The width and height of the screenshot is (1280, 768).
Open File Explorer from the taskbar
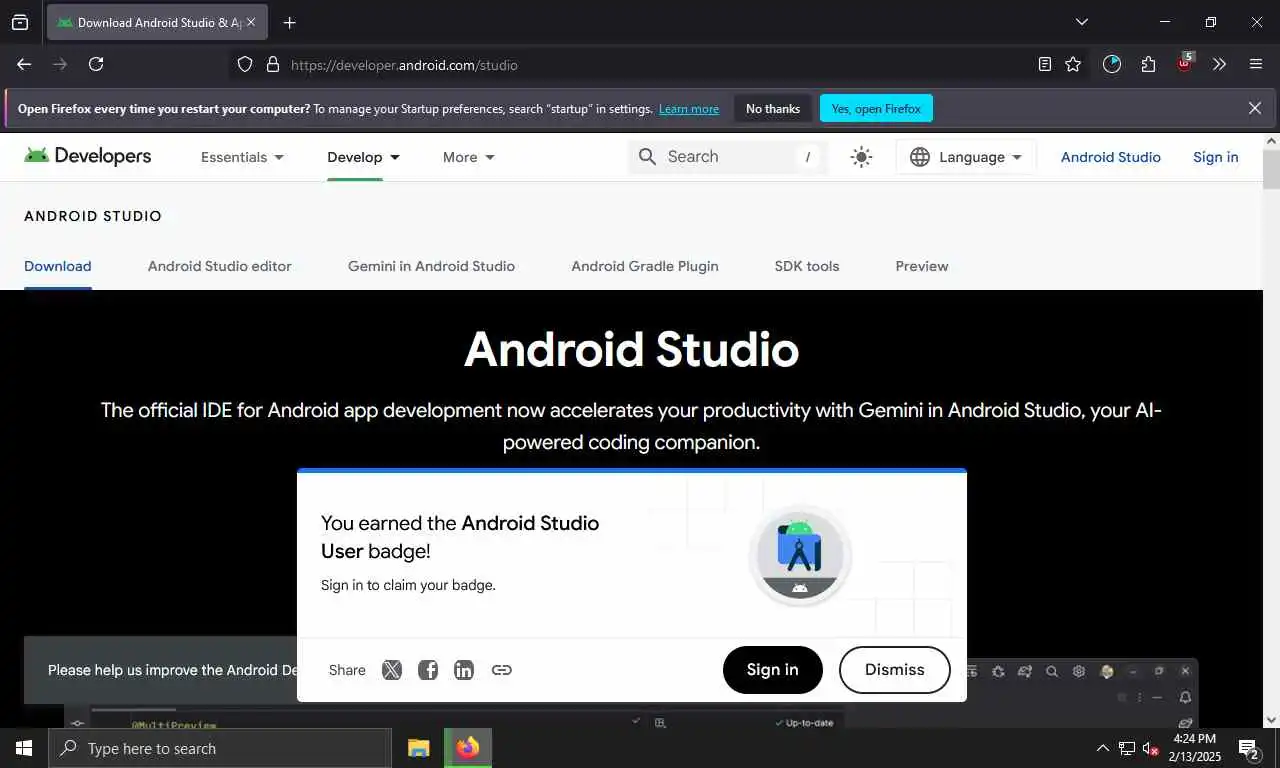[x=419, y=748]
